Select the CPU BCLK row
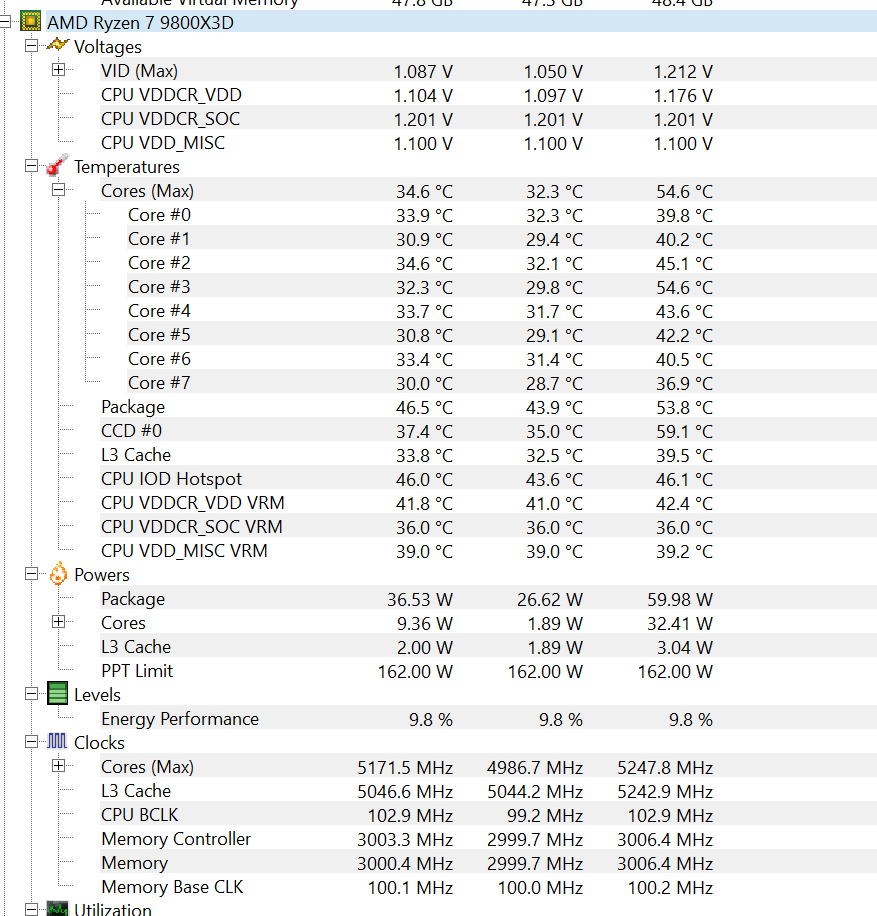877x916 pixels. click(488, 814)
